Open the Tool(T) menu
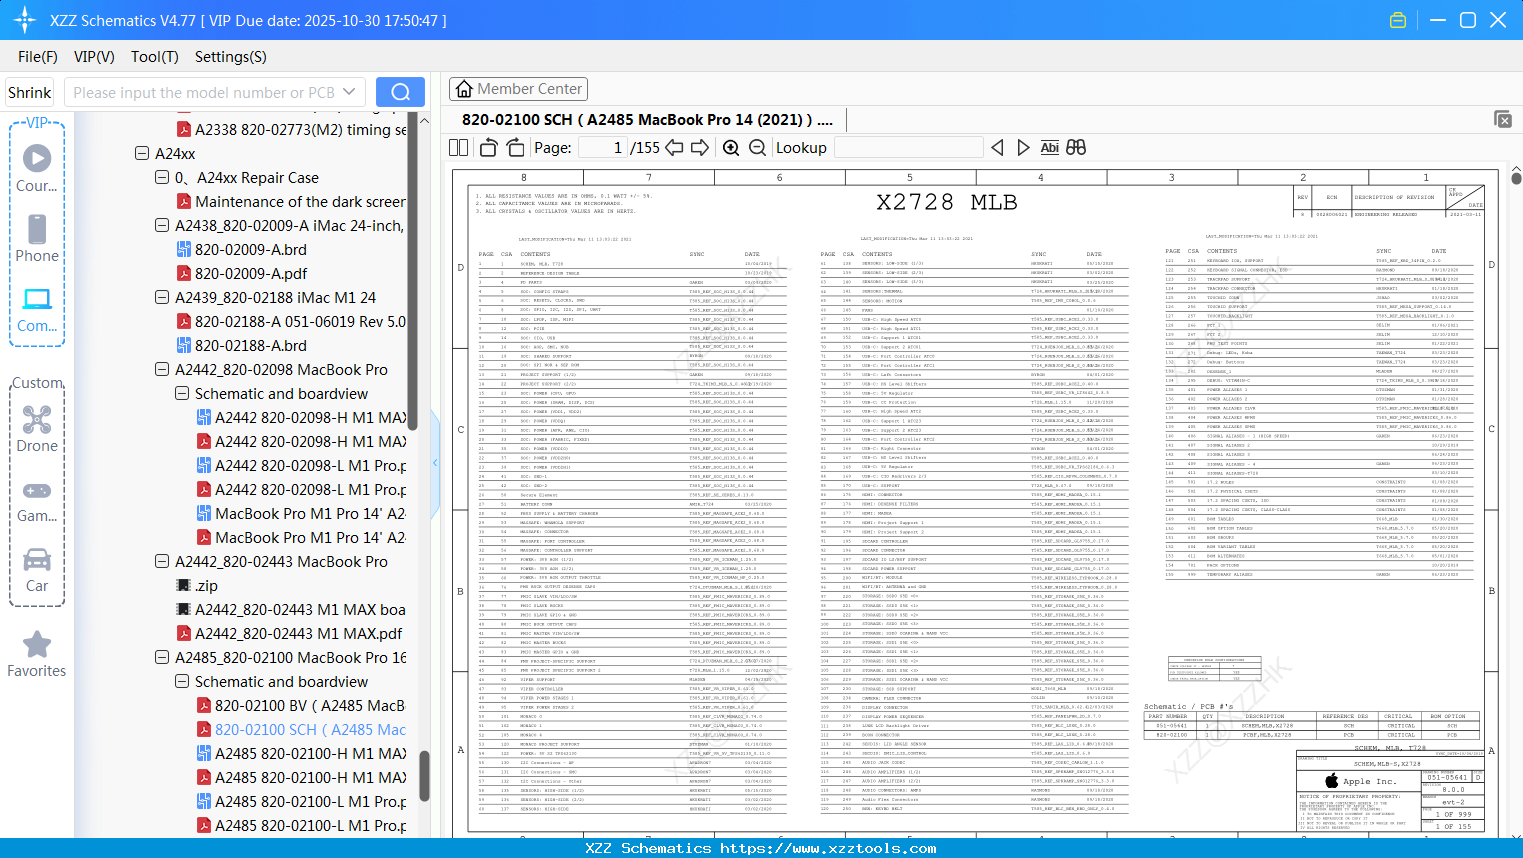Viewport: 1523px width, 858px height. 155,57
